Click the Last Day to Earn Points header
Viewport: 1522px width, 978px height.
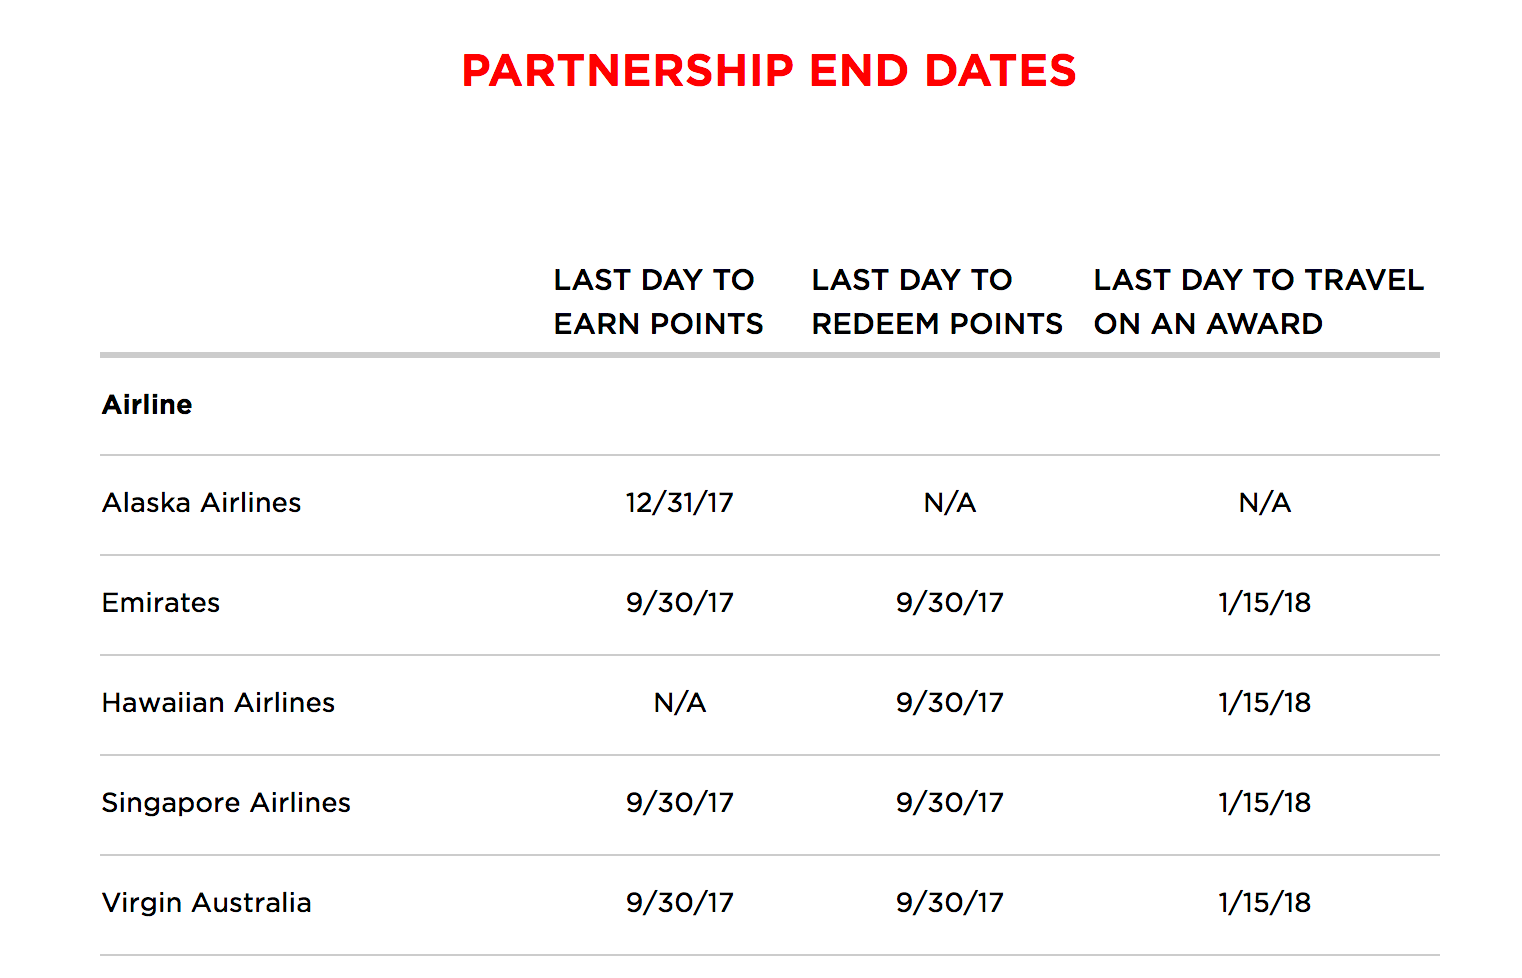pyautogui.click(x=658, y=301)
